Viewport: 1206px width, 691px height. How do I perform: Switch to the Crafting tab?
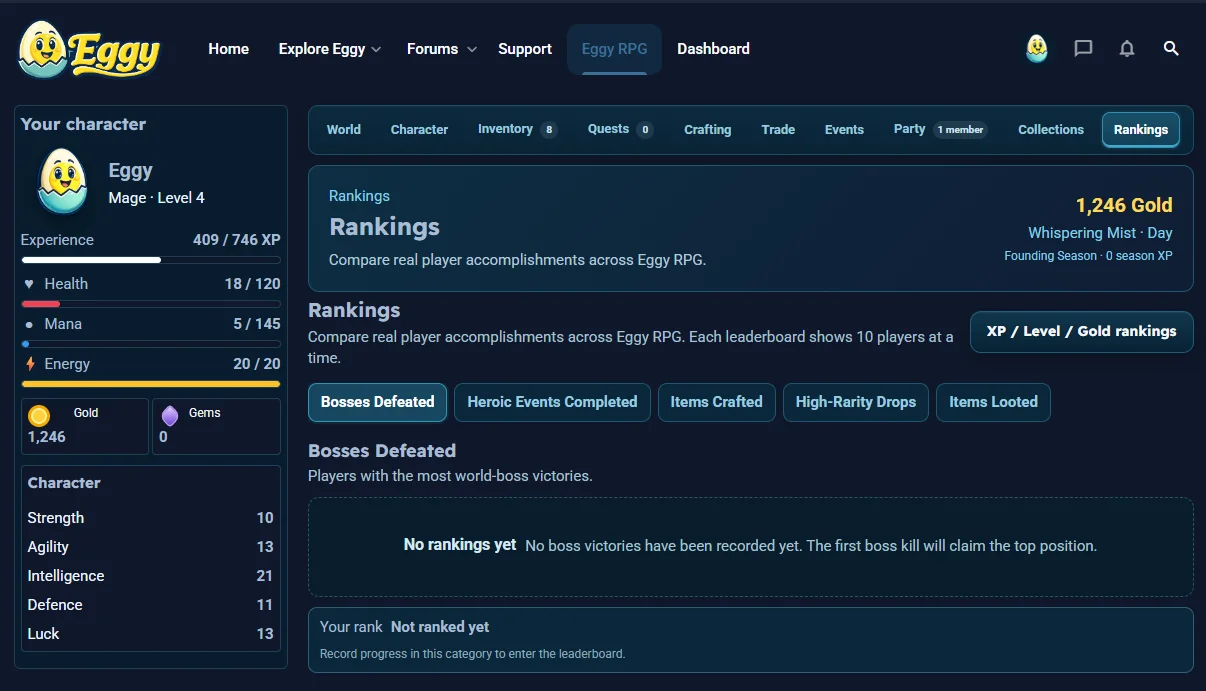point(708,129)
